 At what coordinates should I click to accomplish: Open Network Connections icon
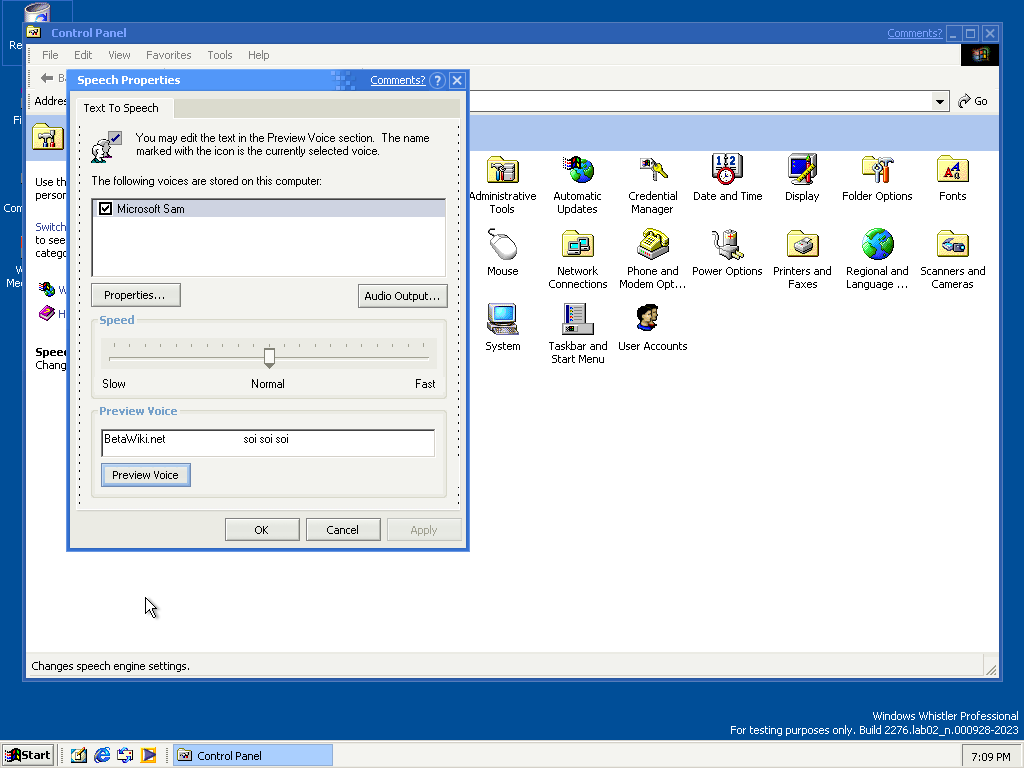(x=577, y=245)
